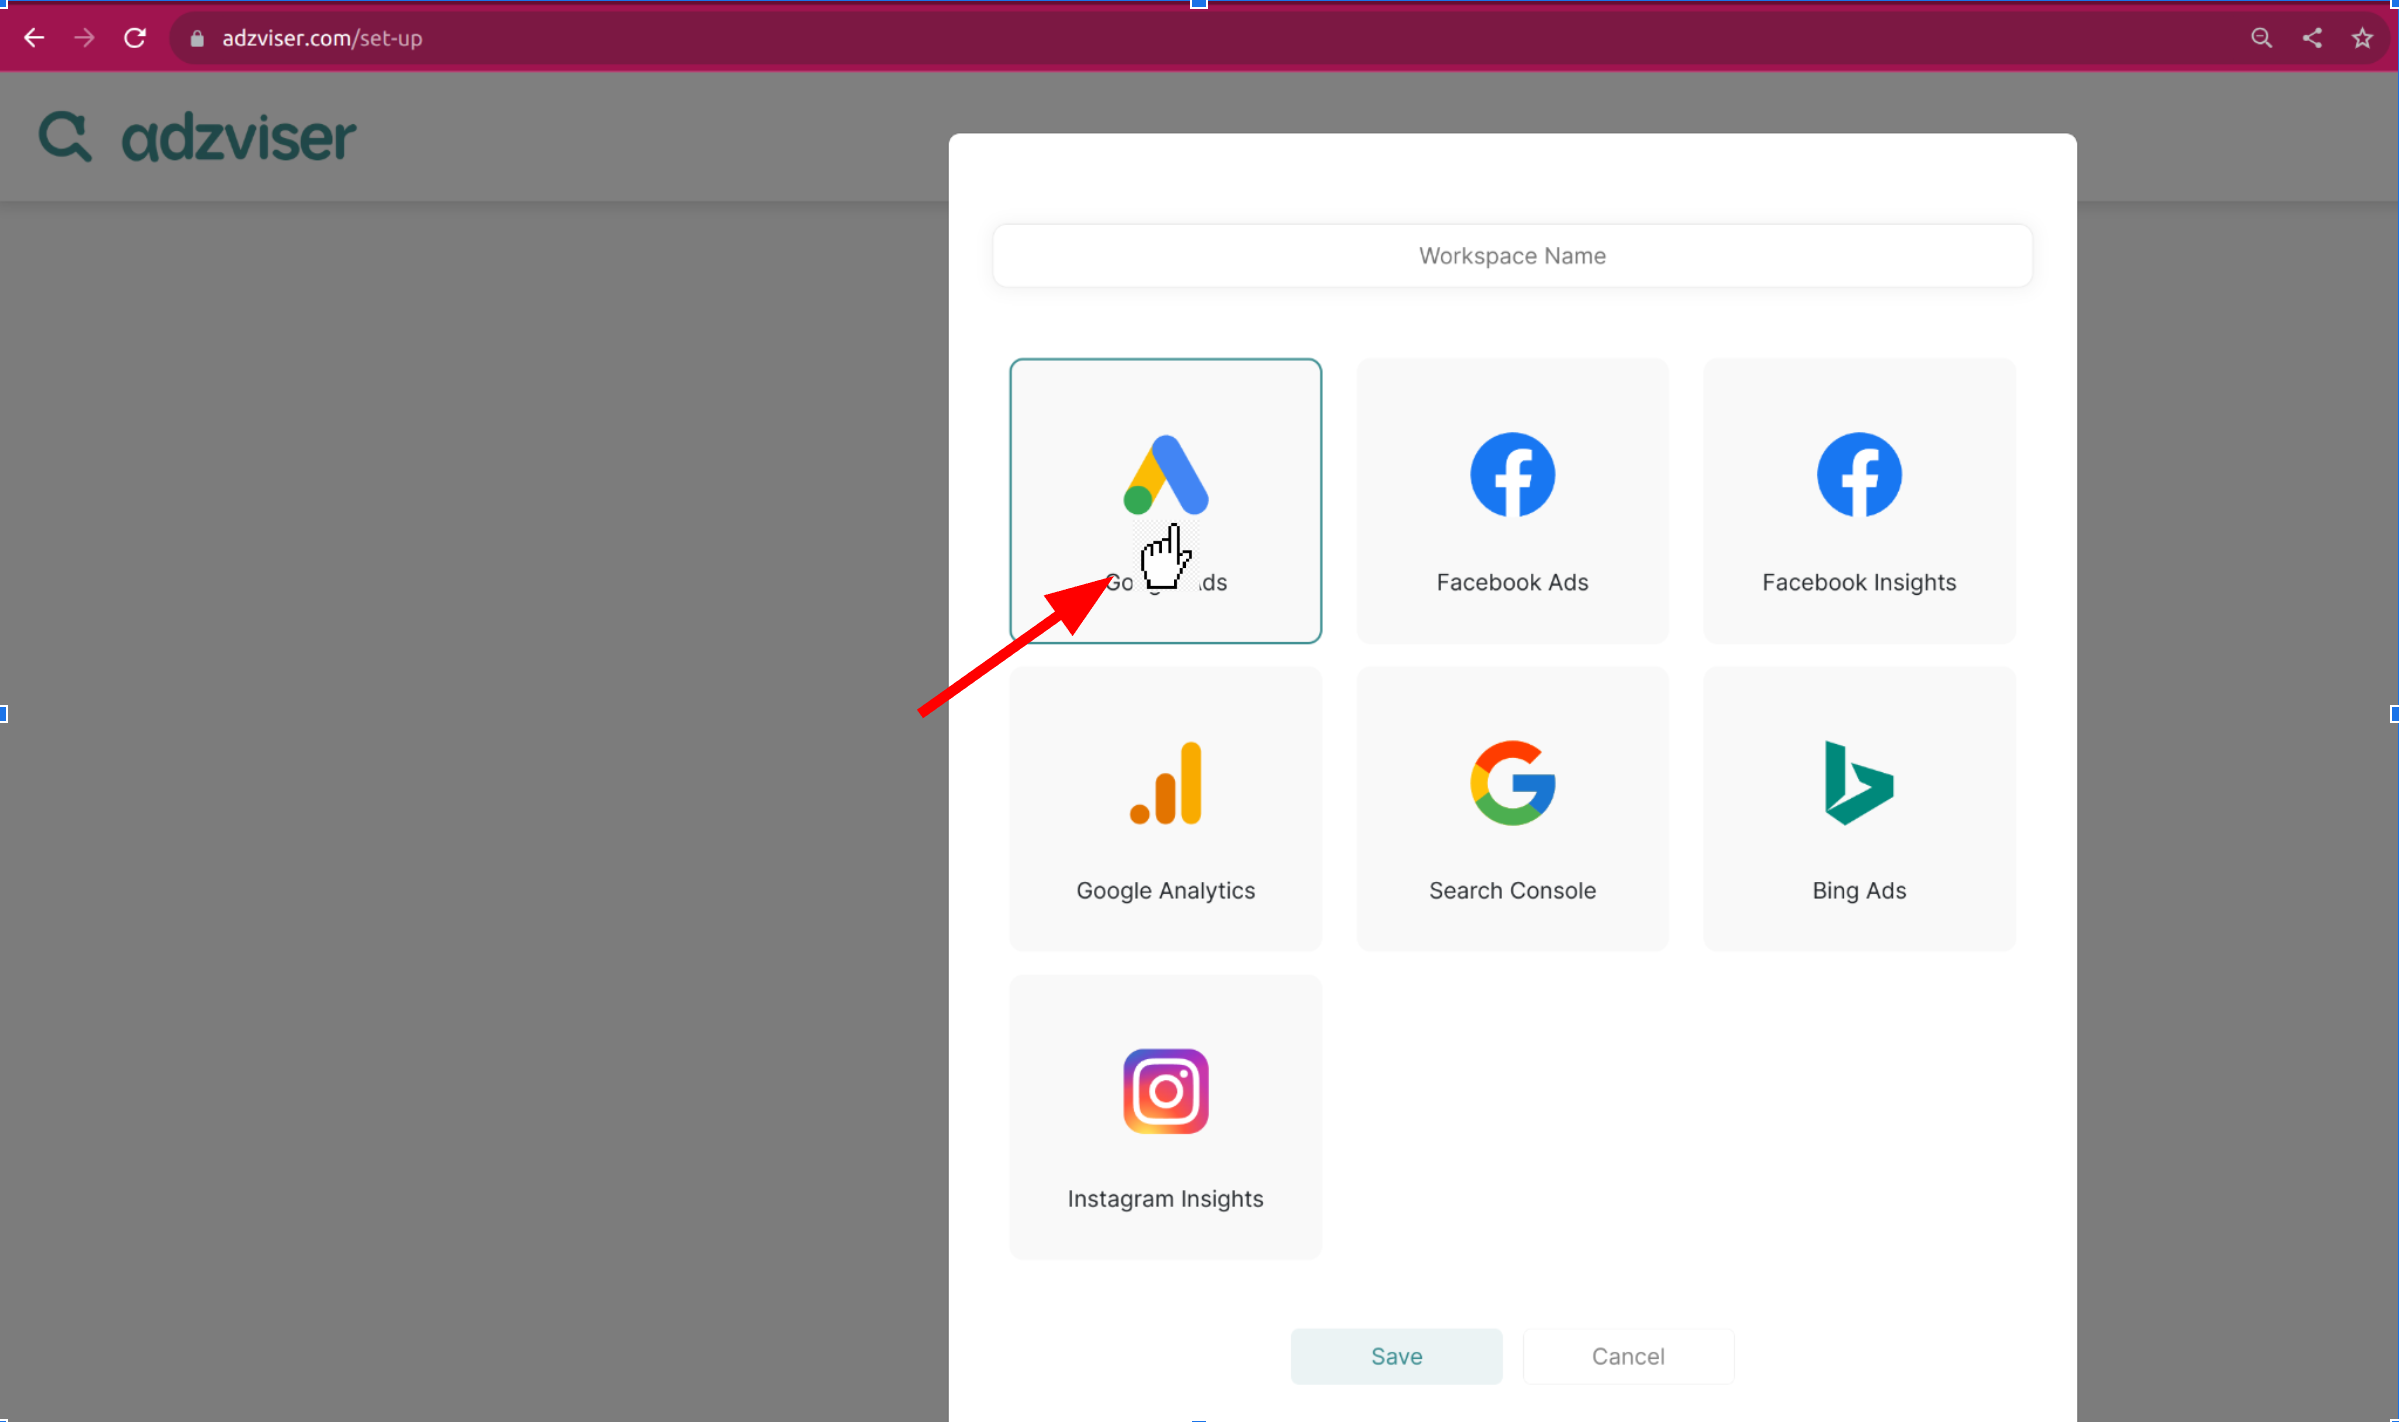This screenshot has width=2399, height=1422.
Task: Reload the current page
Action: [x=135, y=37]
